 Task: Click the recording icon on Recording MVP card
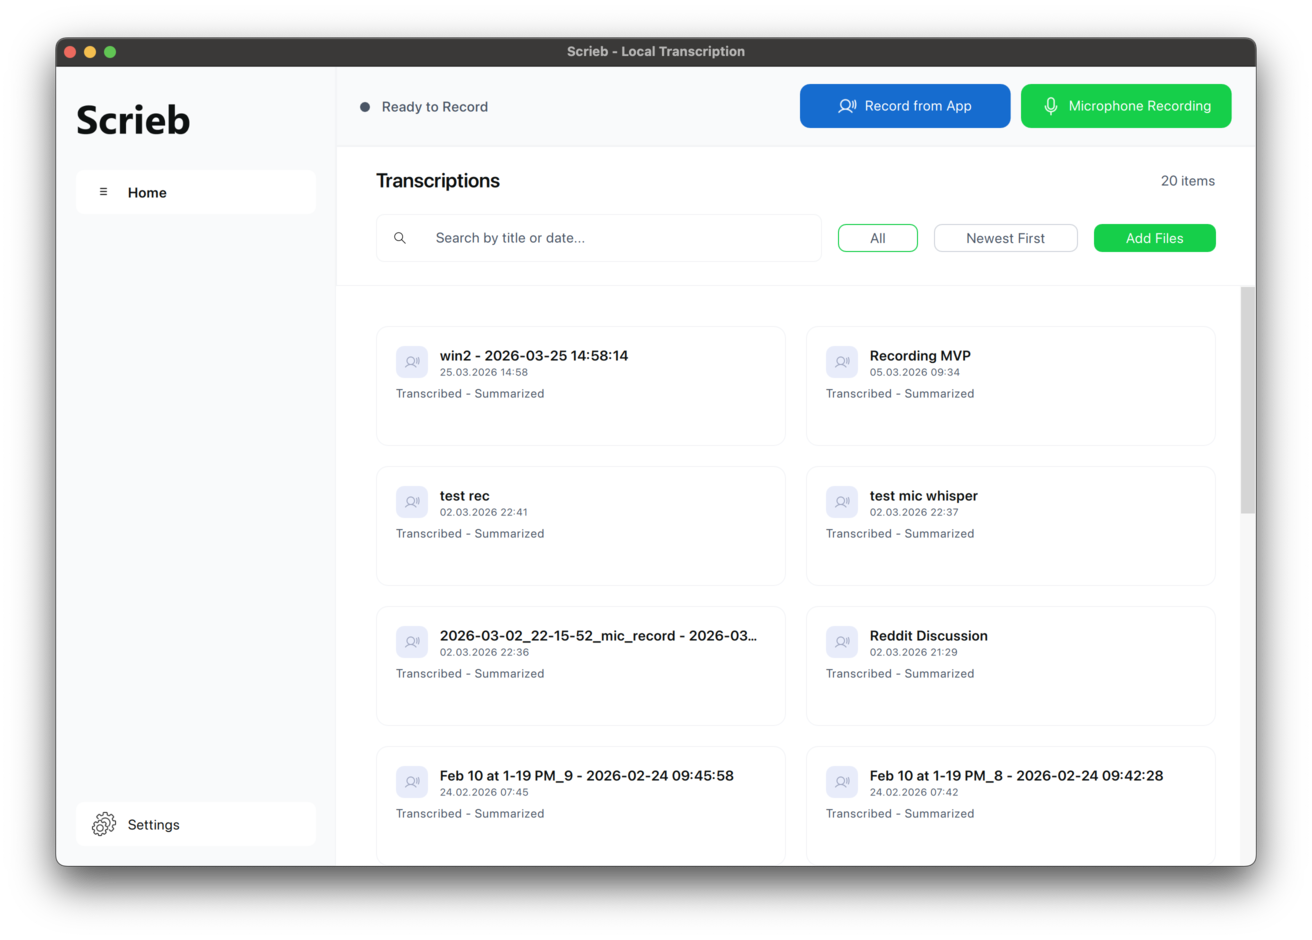tap(842, 362)
